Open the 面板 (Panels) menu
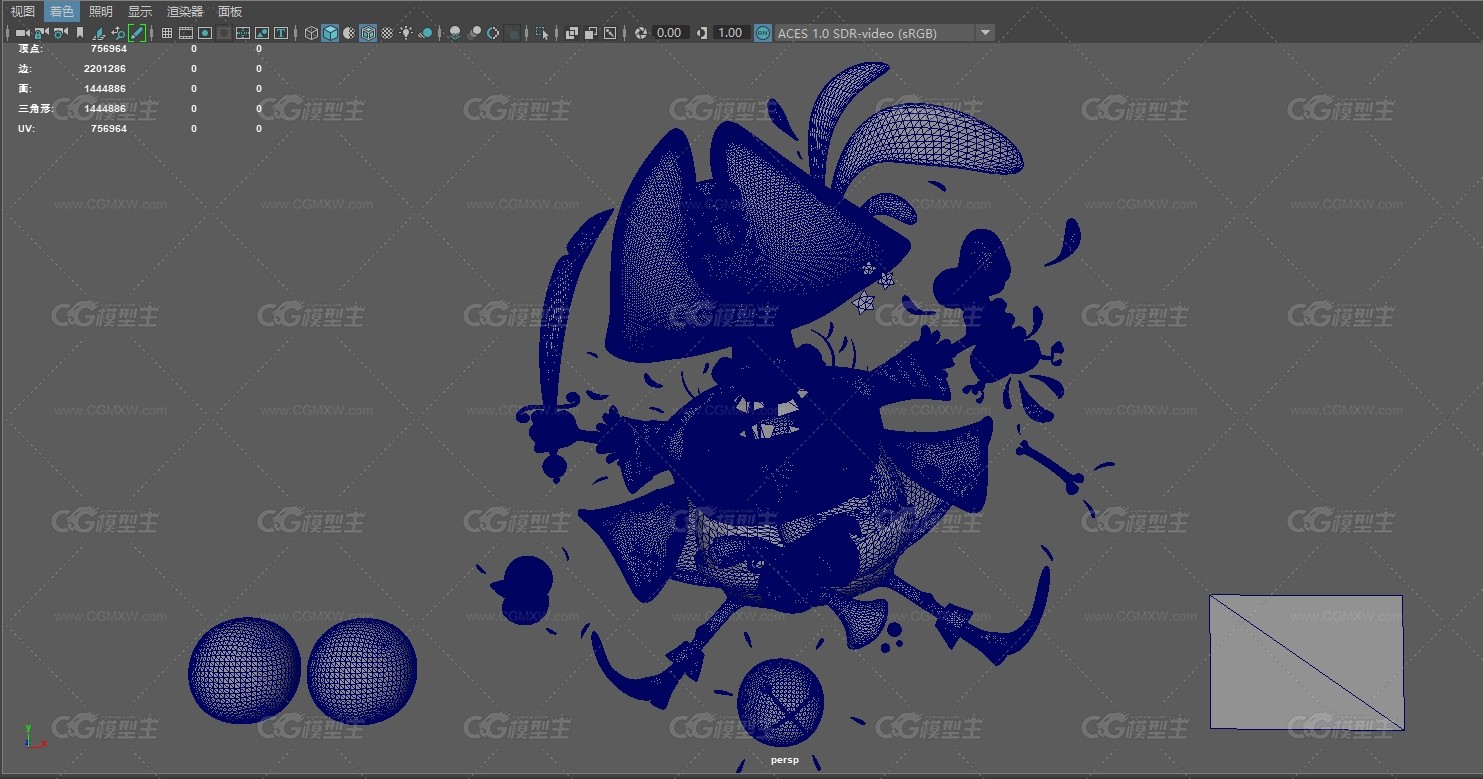Image resolution: width=1483 pixels, height=779 pixels. pyautogui.click(x=230, y=11)
